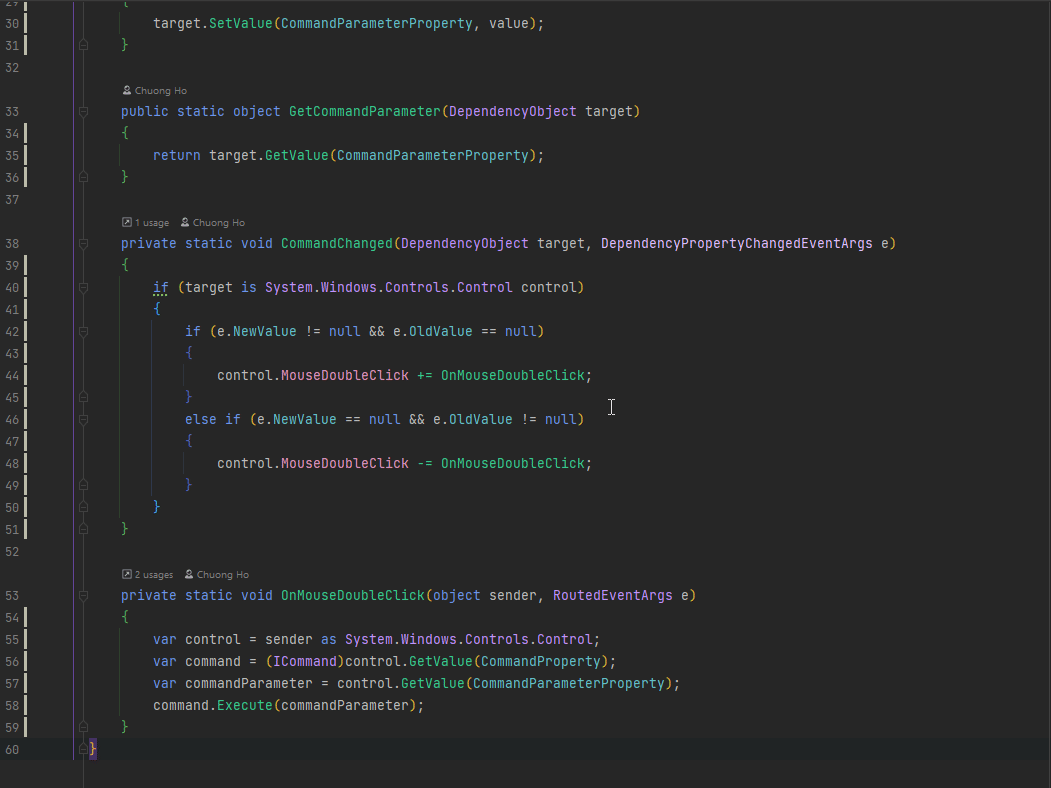
Task: Click the author icon above CommandChanged
Action: (184, 223)
